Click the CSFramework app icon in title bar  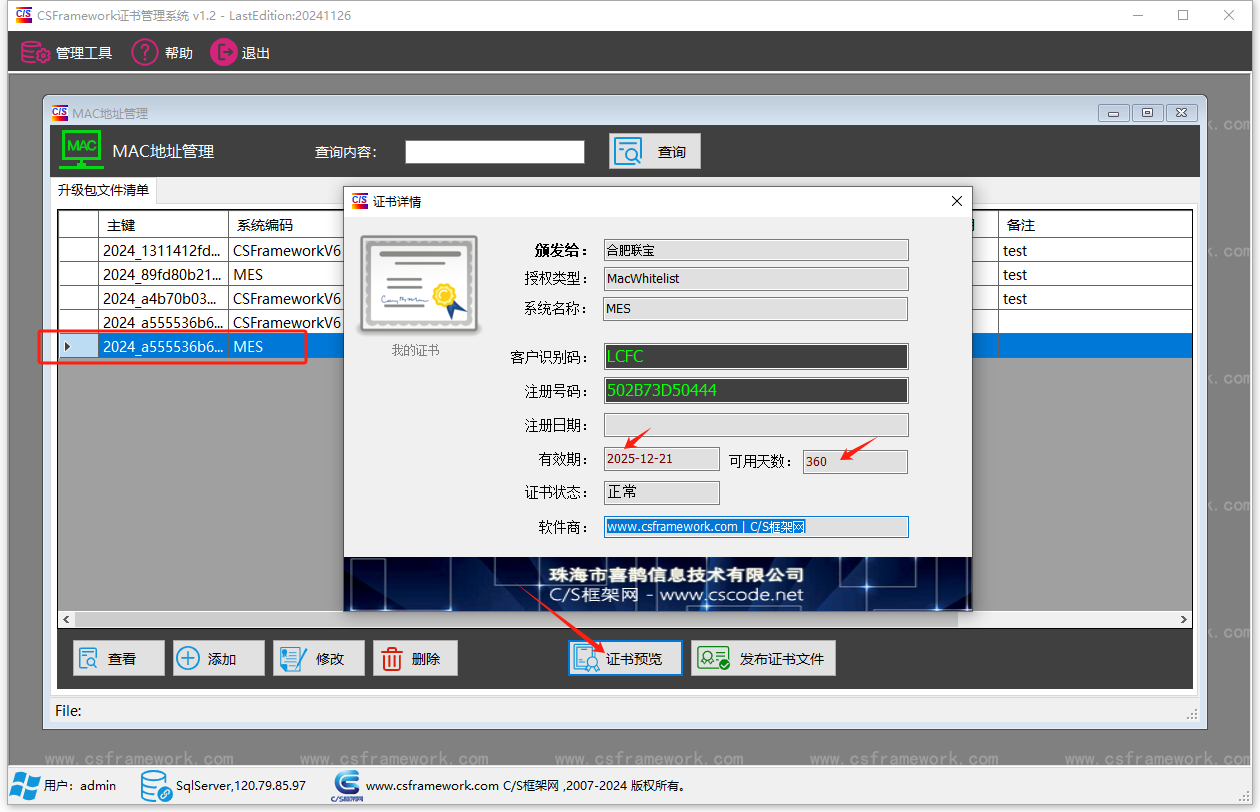24,15
